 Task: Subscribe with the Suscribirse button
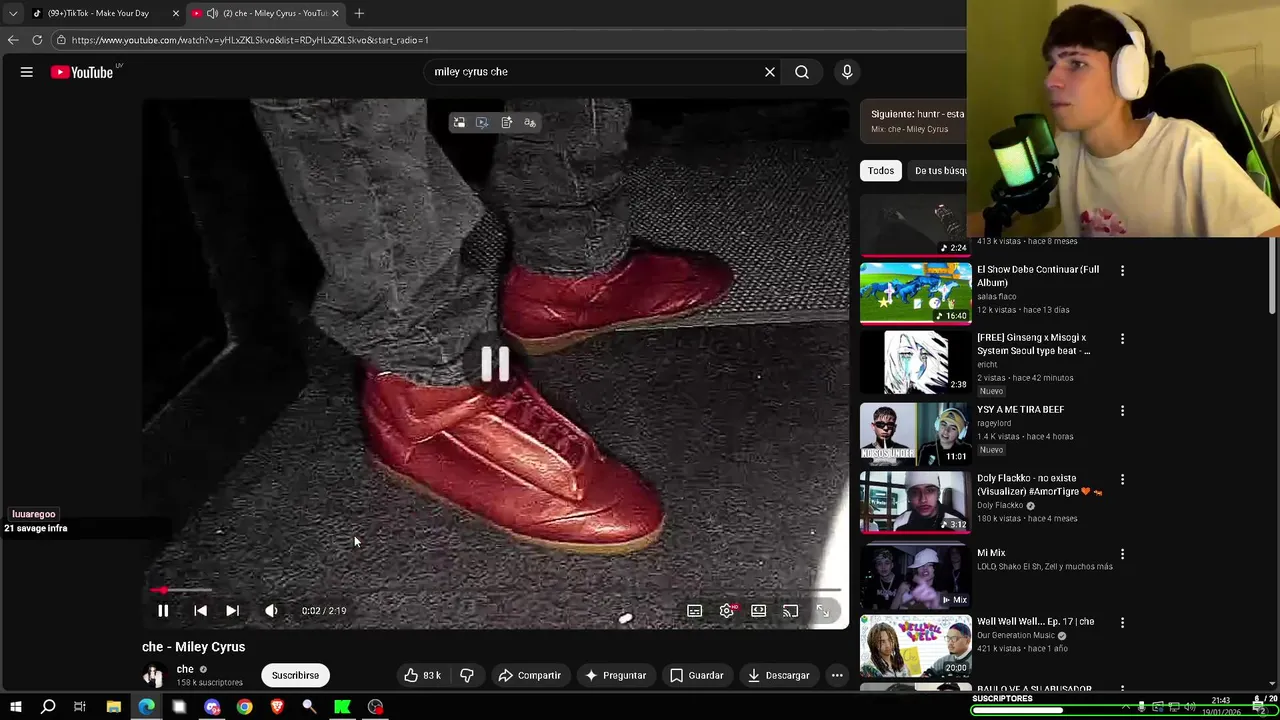(x=295, y=675)
